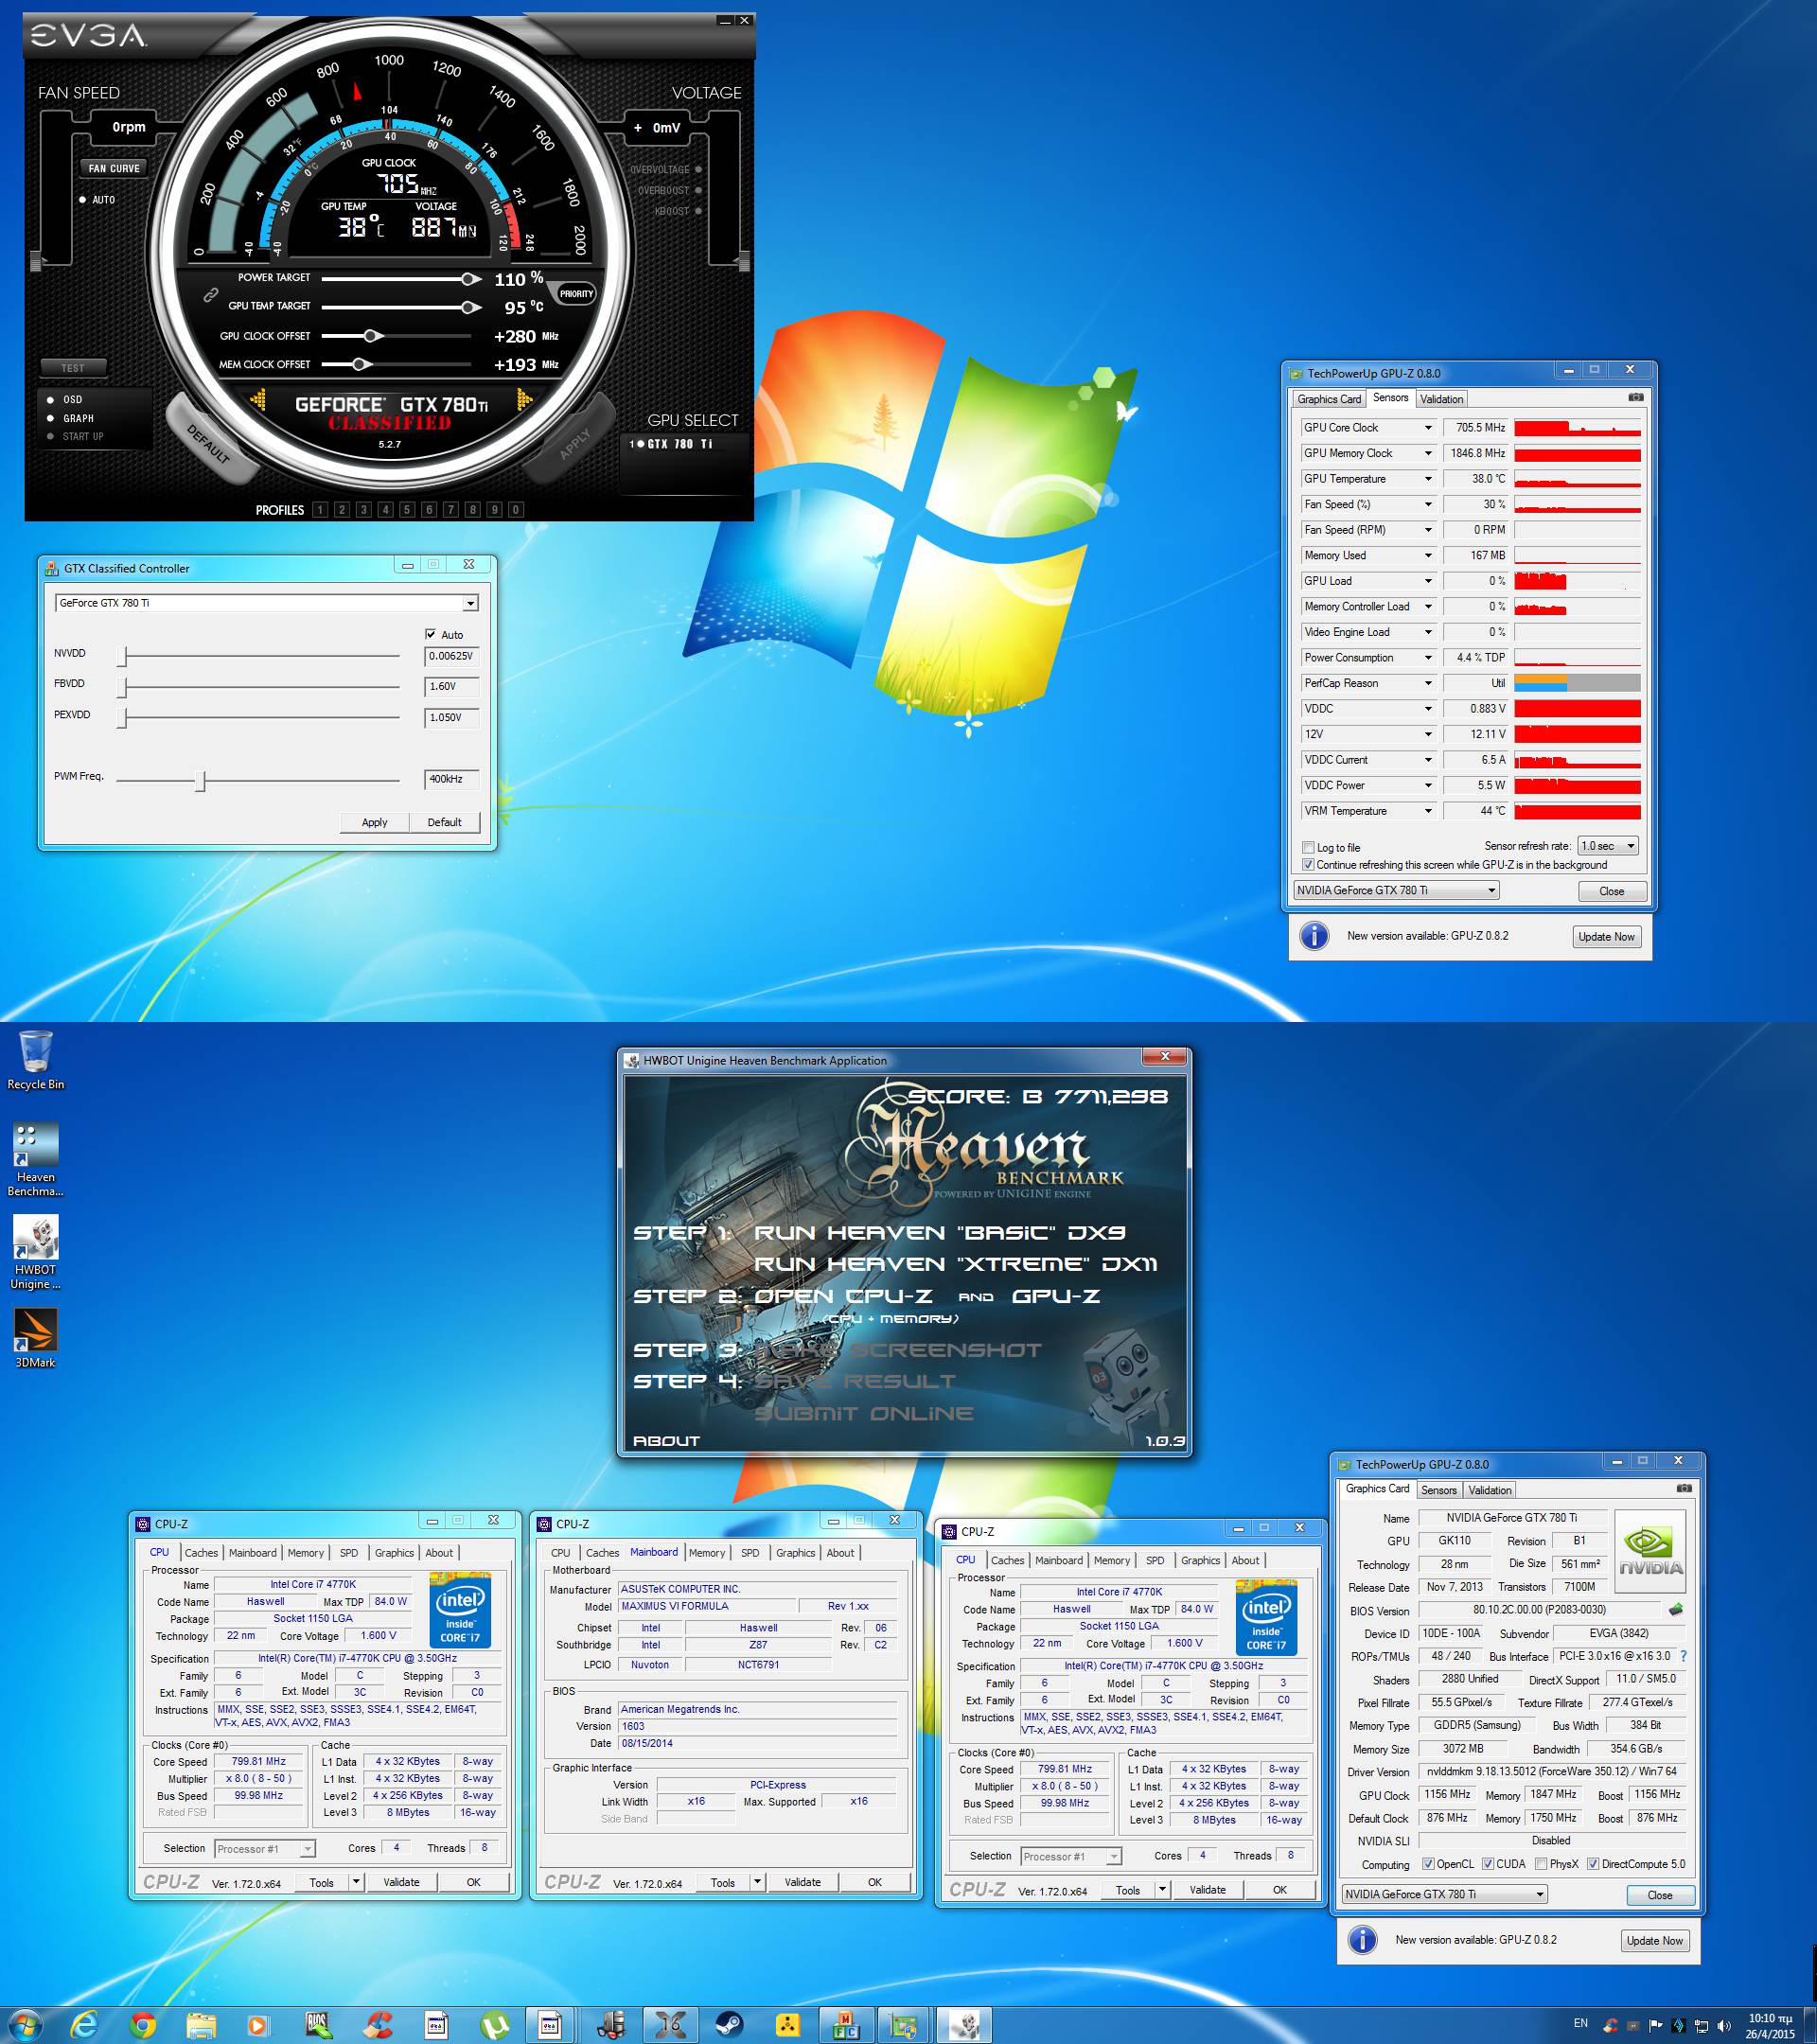1817x2044 pixels.
Task: Click the NVVDD voltage value field
Action: pyautogui.click(x=452, y=656)
